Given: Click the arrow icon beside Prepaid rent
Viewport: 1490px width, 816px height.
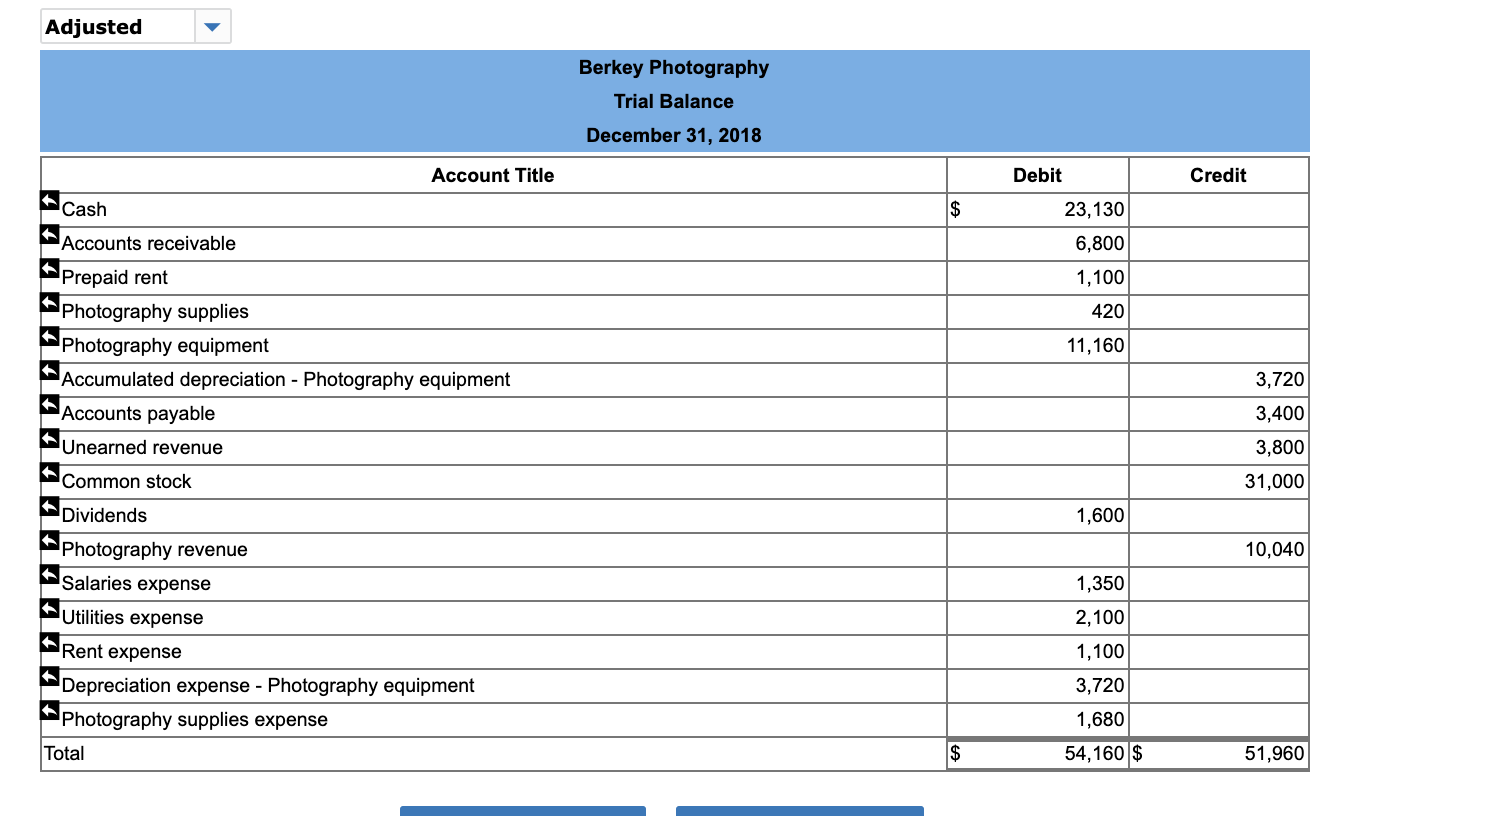Looking at the screenshot, I should [x=50, y=269].
